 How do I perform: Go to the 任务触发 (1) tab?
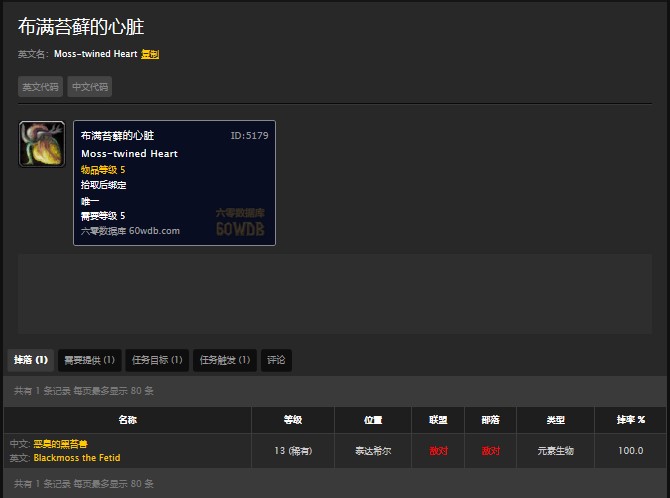[225, 360]
